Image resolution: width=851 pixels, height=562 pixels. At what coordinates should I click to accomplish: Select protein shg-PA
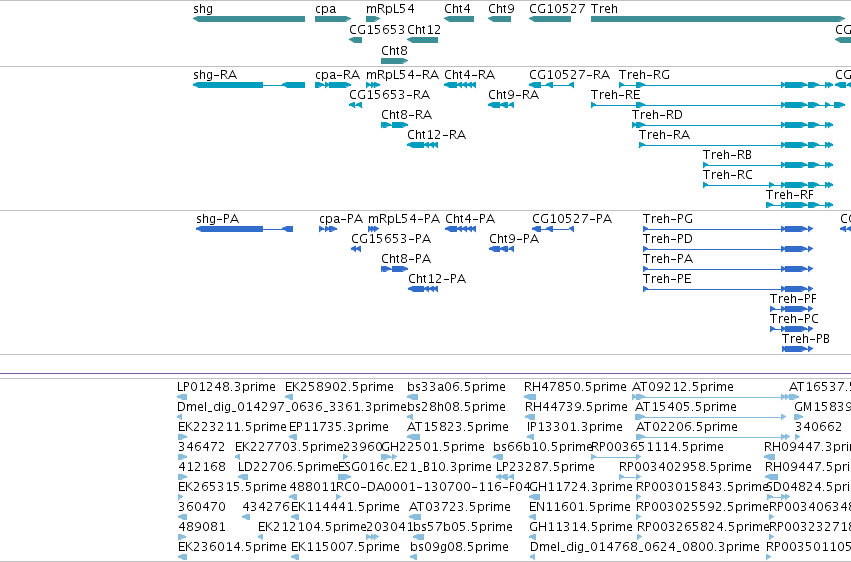245,229
